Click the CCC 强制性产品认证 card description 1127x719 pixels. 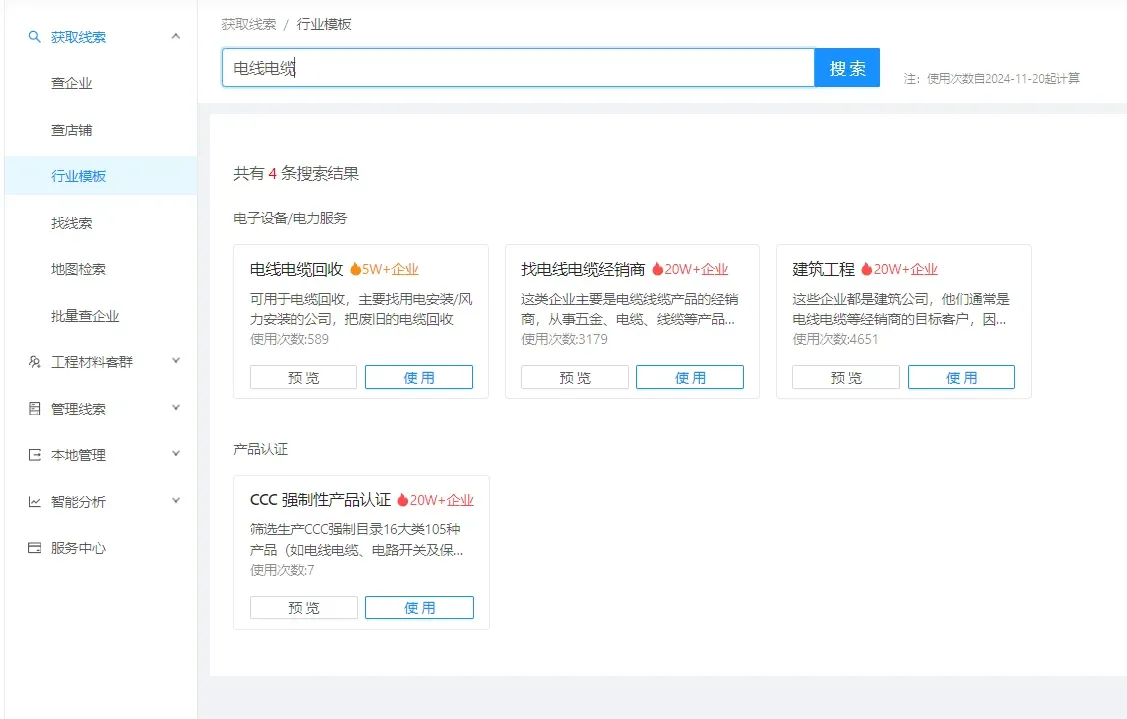point(356,539)
